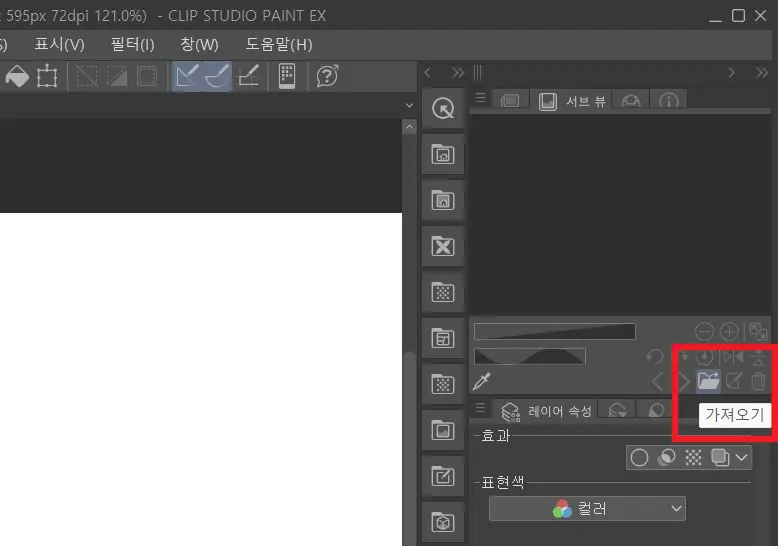Switch to the 서브 뷰 tab

click(x=571, y=101)
